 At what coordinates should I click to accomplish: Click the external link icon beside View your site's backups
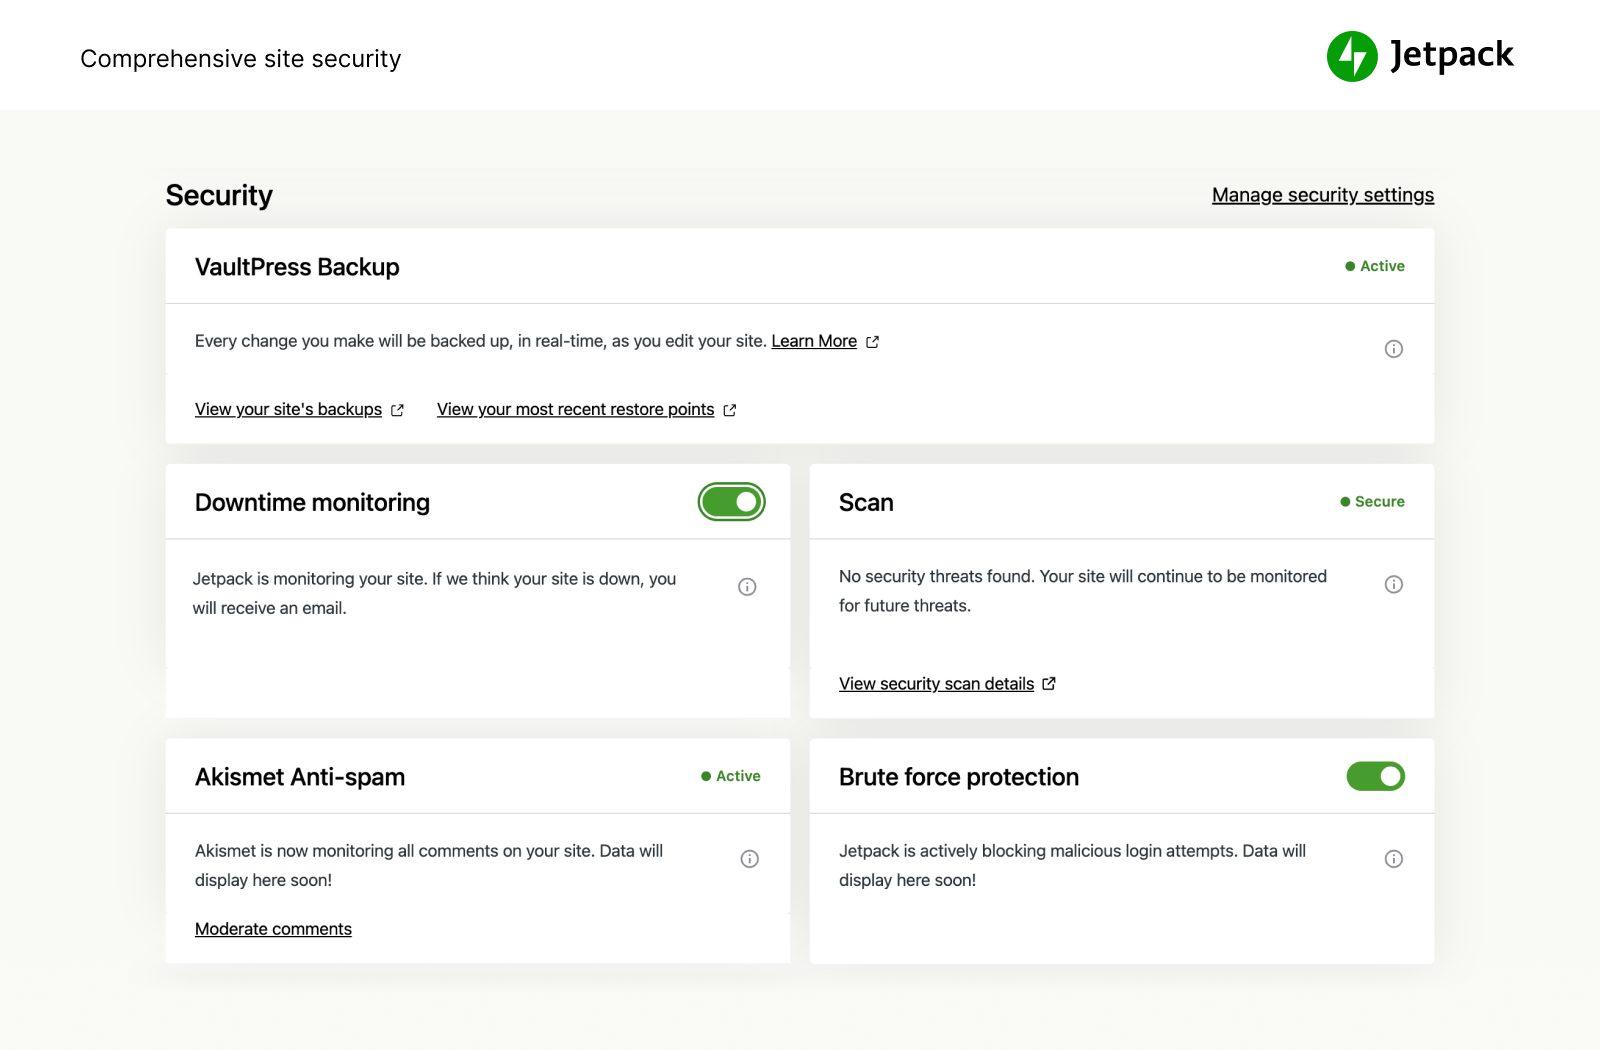coord(397,409)
